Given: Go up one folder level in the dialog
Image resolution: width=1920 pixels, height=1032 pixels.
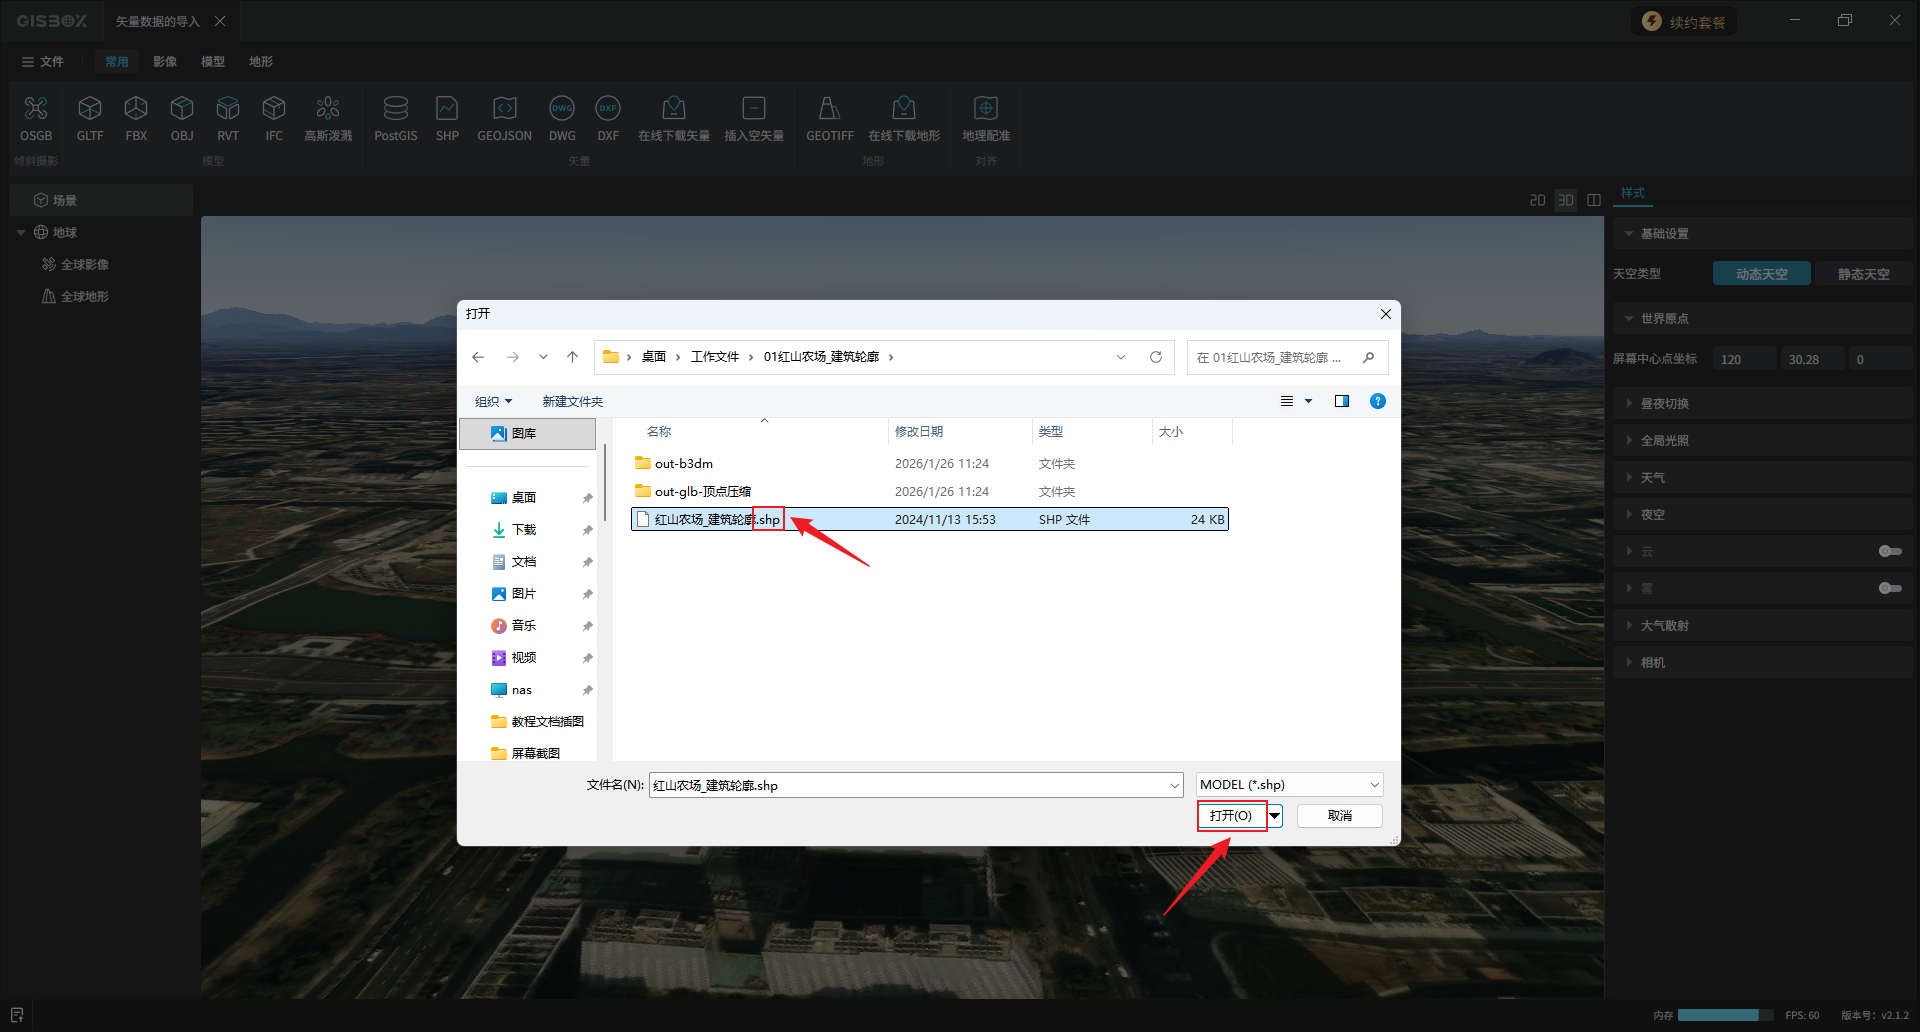Looking at the screenshot, I should click(572, 357).
